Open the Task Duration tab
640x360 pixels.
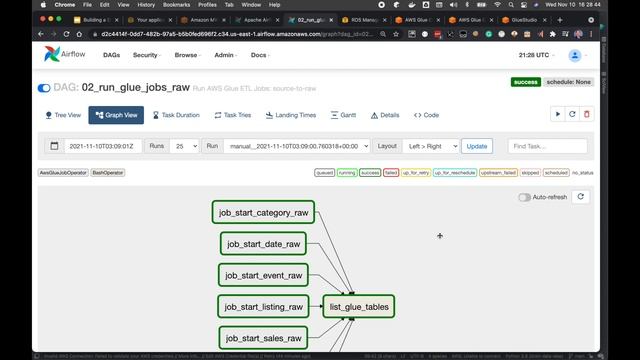pyautogui.click(x=176, y=115)
